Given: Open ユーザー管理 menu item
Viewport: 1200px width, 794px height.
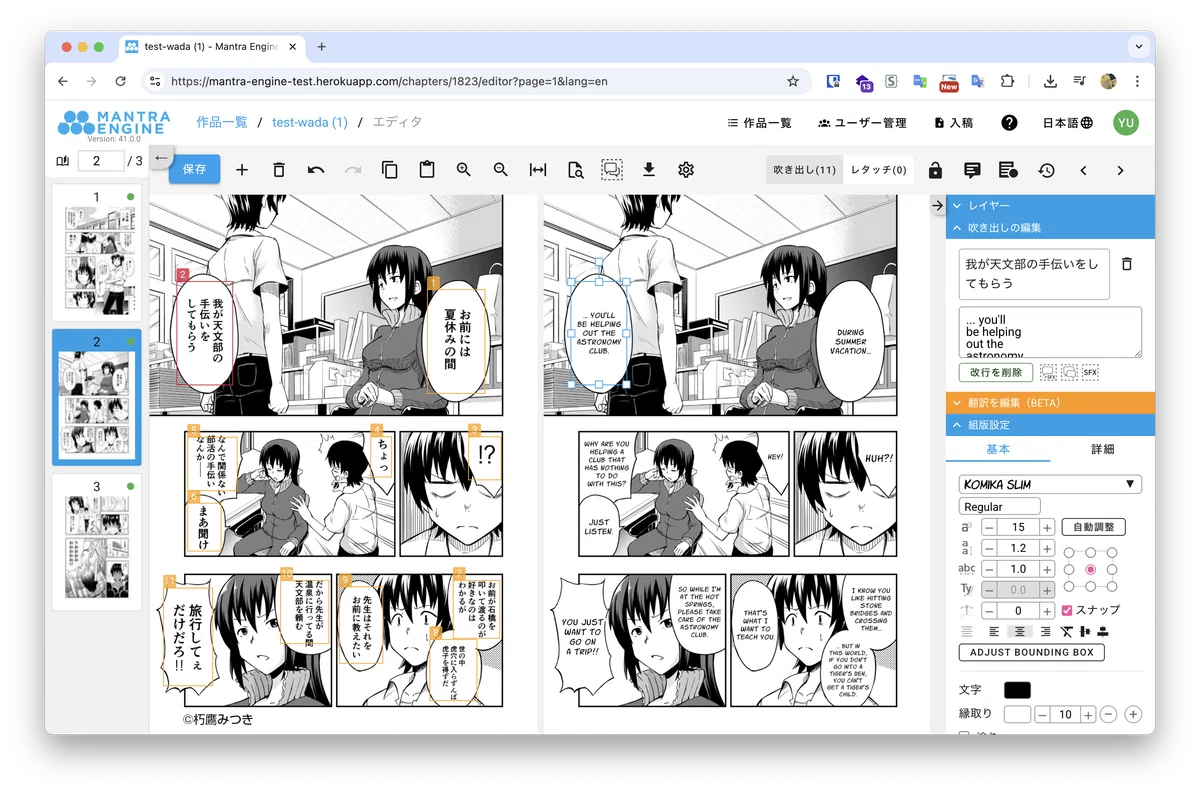Looking at the screenshot, I should pyautogui.click(x=862, y=123).
